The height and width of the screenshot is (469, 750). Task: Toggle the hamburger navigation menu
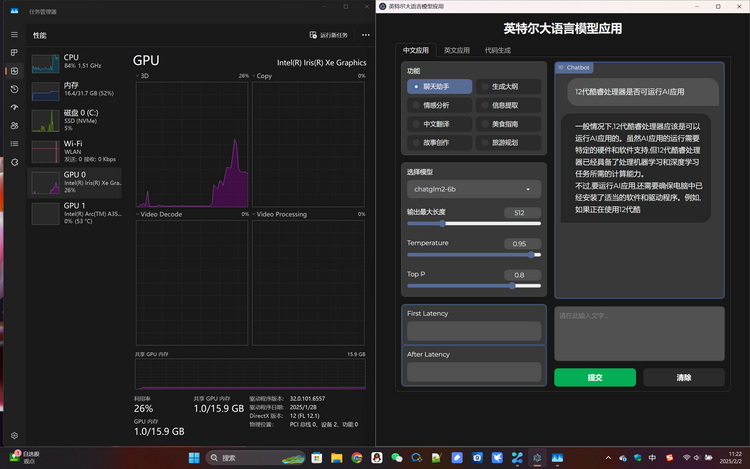tap(14, 34)
